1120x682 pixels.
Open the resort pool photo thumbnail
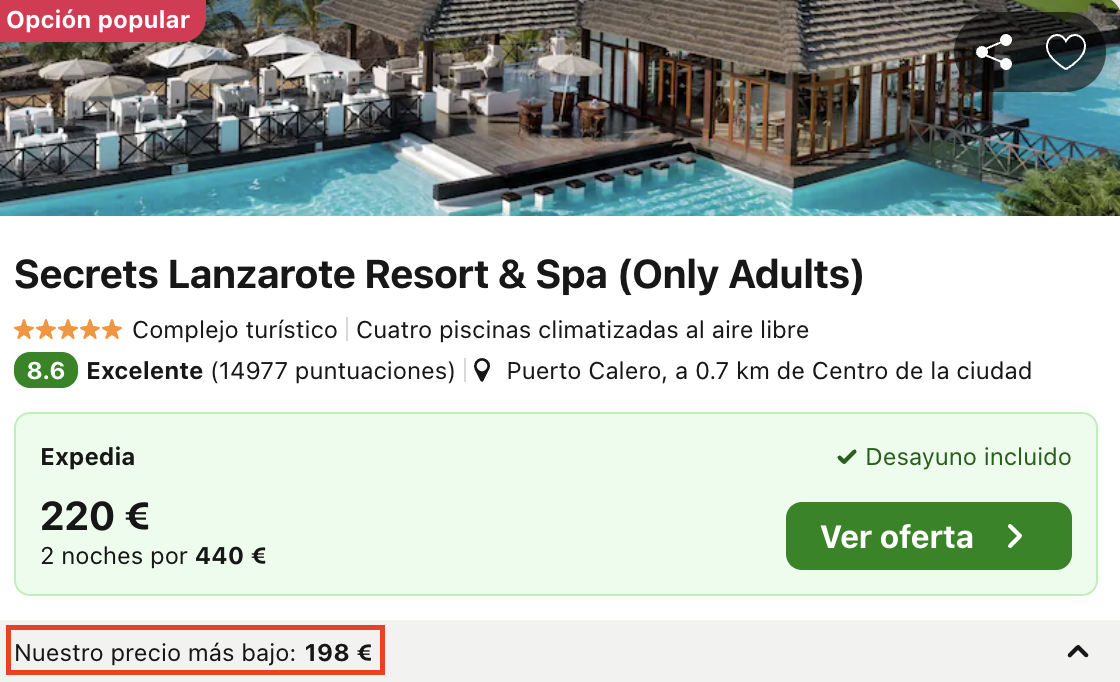tap(560, 108)
